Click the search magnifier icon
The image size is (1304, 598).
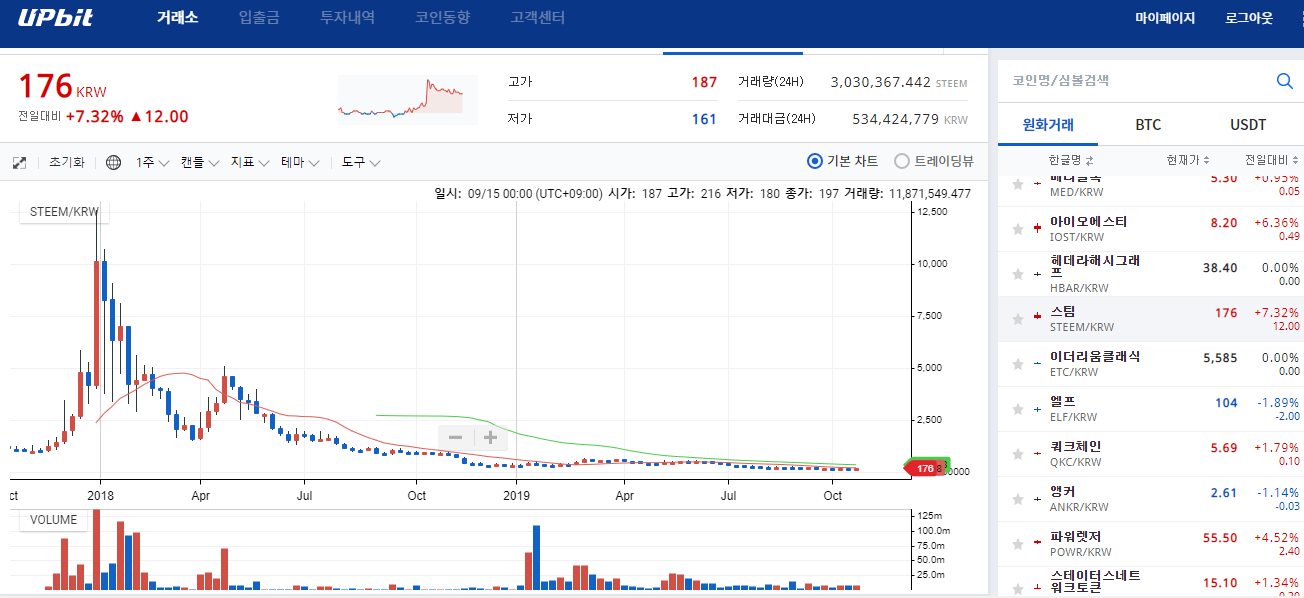click(x=1285, y=81)
